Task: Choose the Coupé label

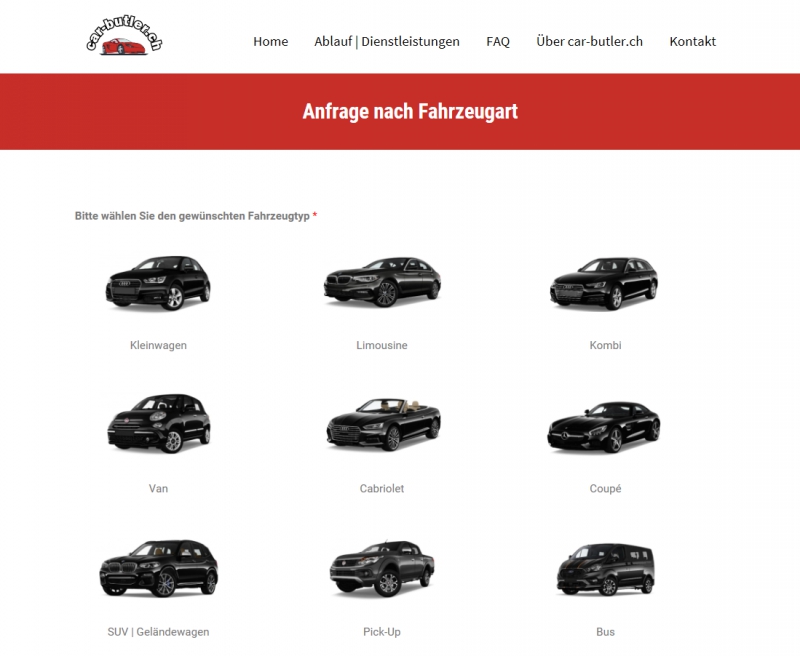Action: pyautogui.click(x=605, y=489)
